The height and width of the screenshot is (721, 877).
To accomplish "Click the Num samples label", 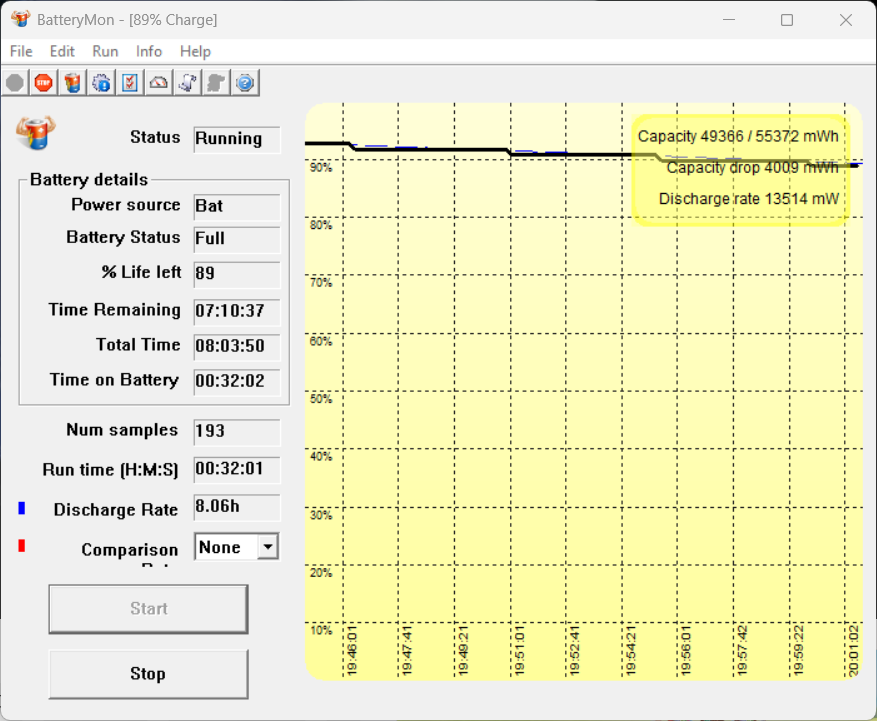I will 122,430.
